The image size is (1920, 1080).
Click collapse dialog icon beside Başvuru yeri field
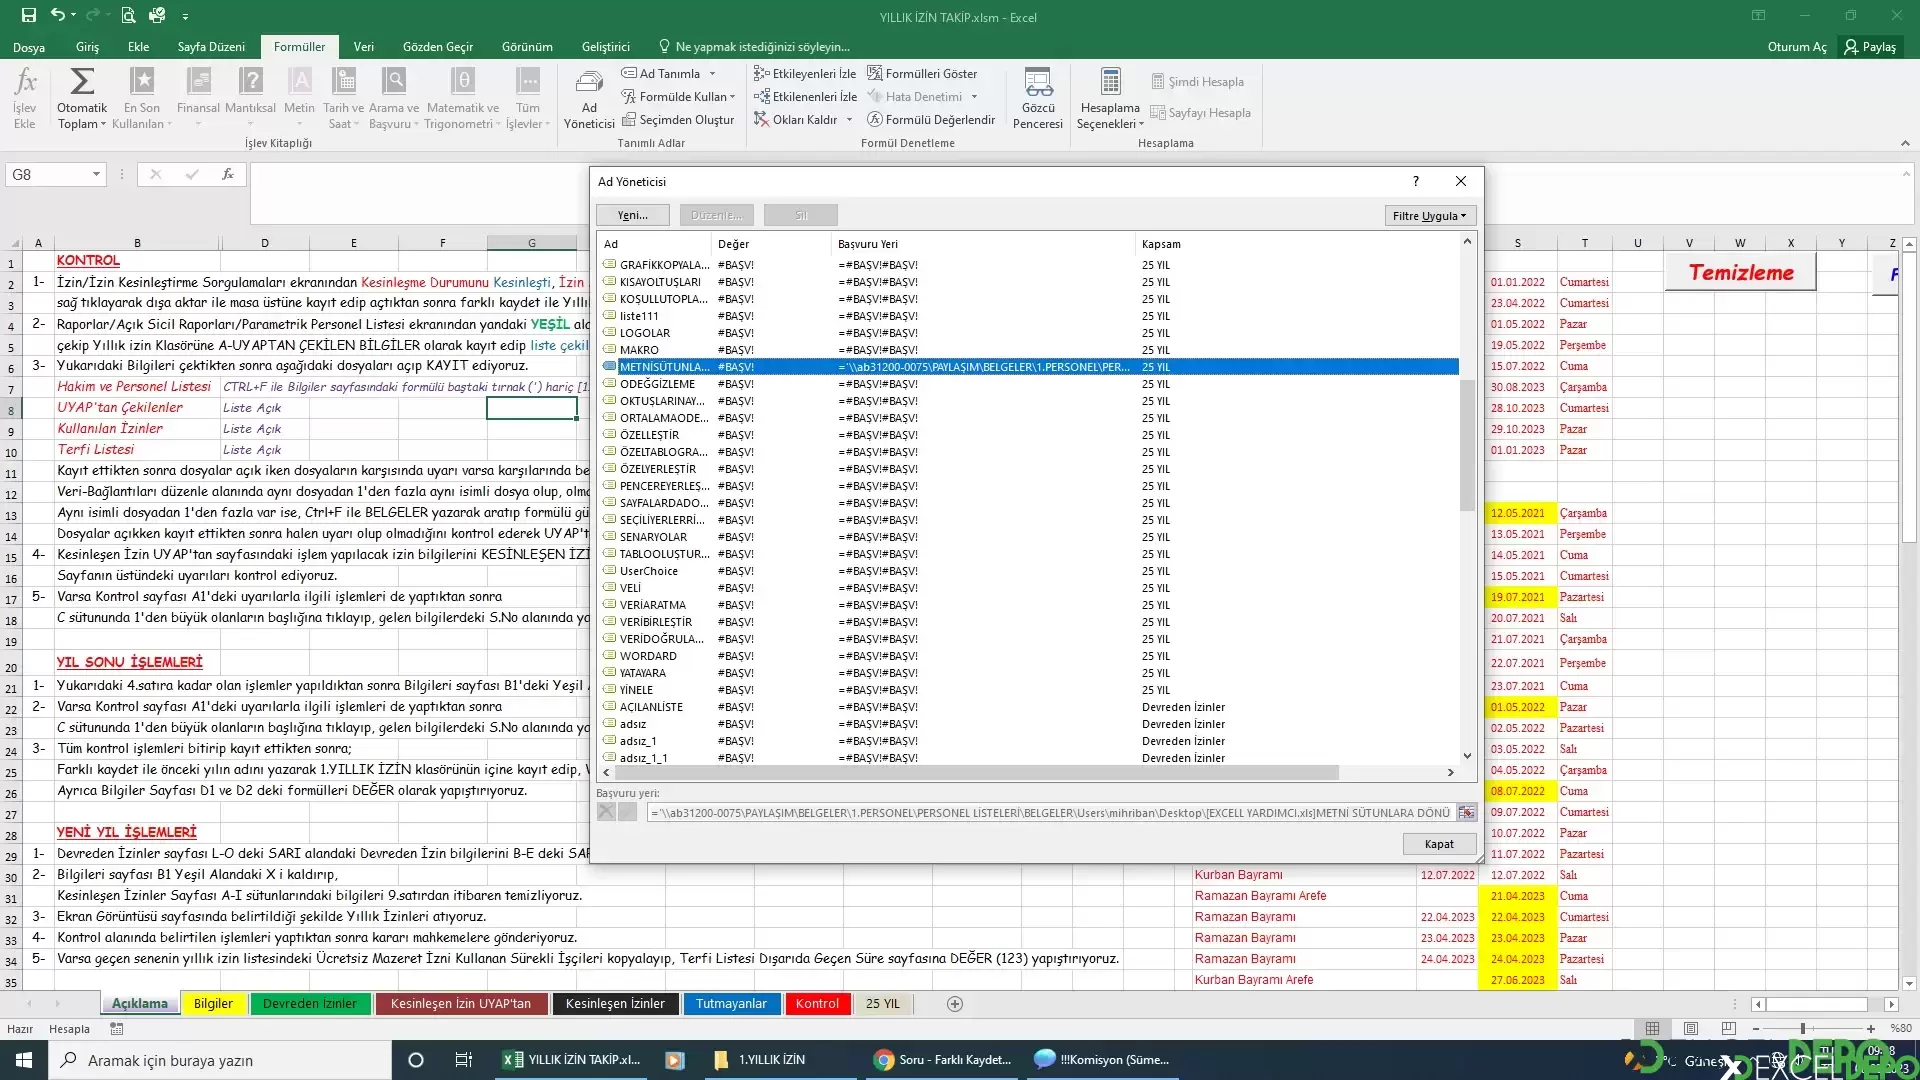1466,813
